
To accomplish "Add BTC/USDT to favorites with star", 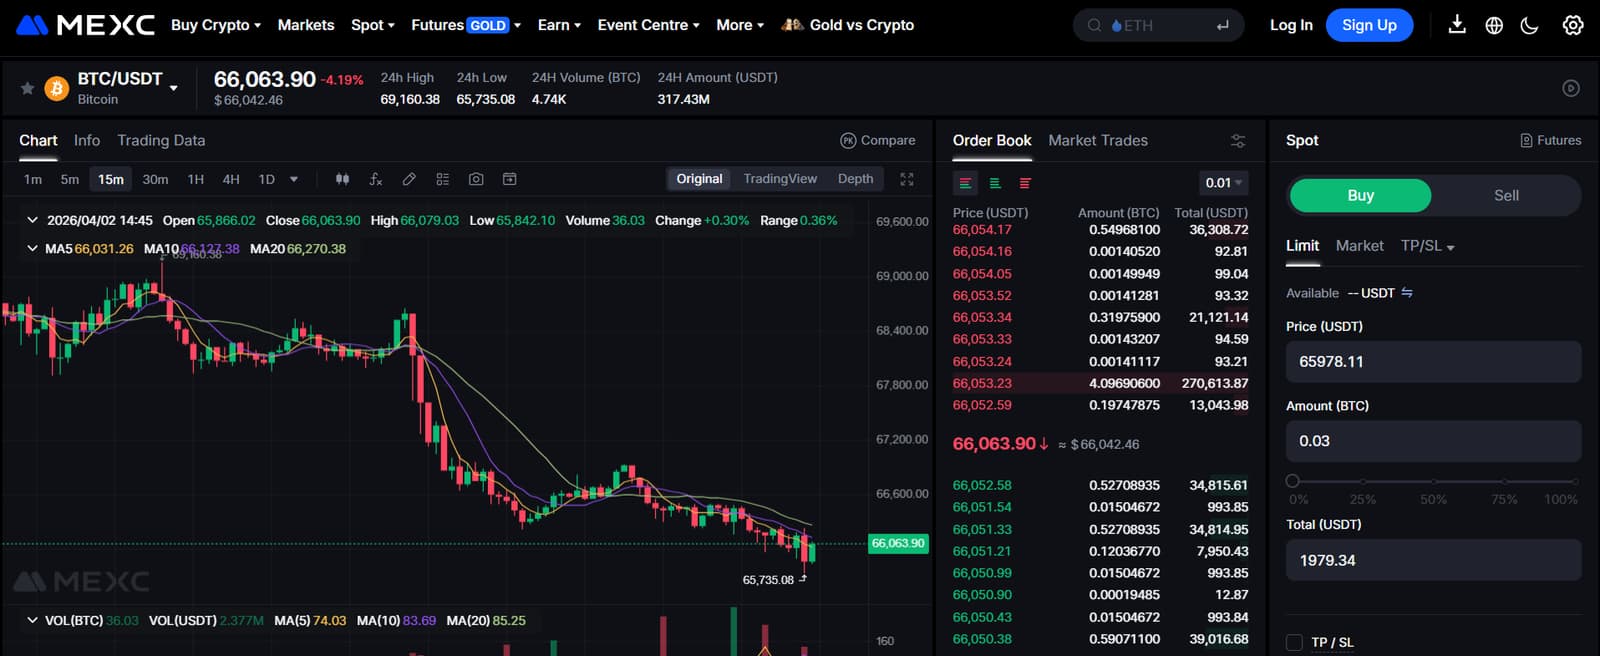I will pyautogui.click(x=27, y=88).
